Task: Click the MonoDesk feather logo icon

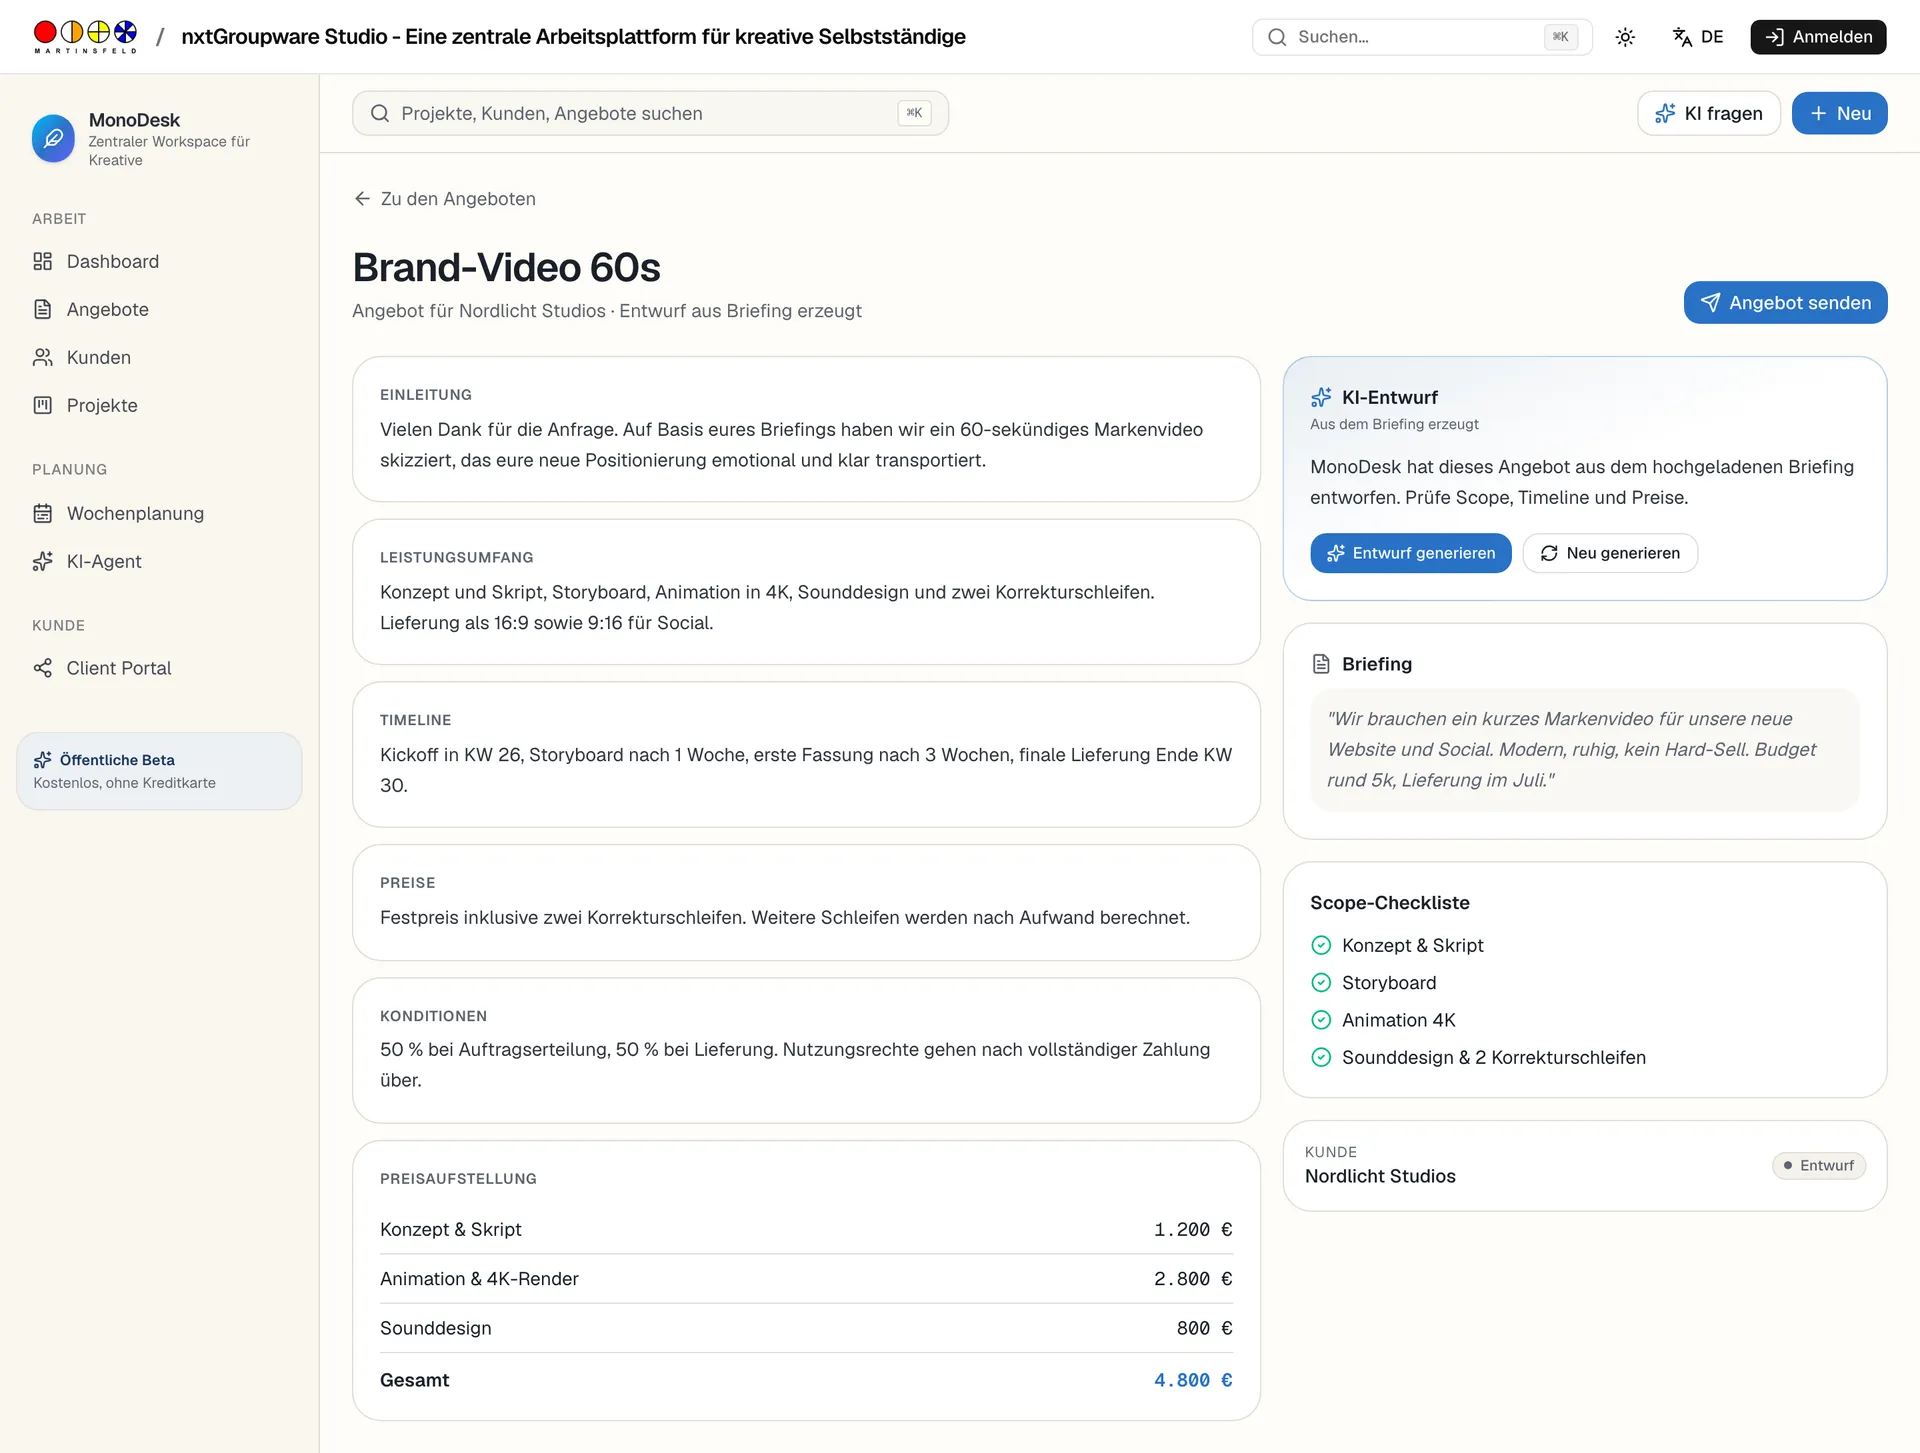Action: pos(53,138)
